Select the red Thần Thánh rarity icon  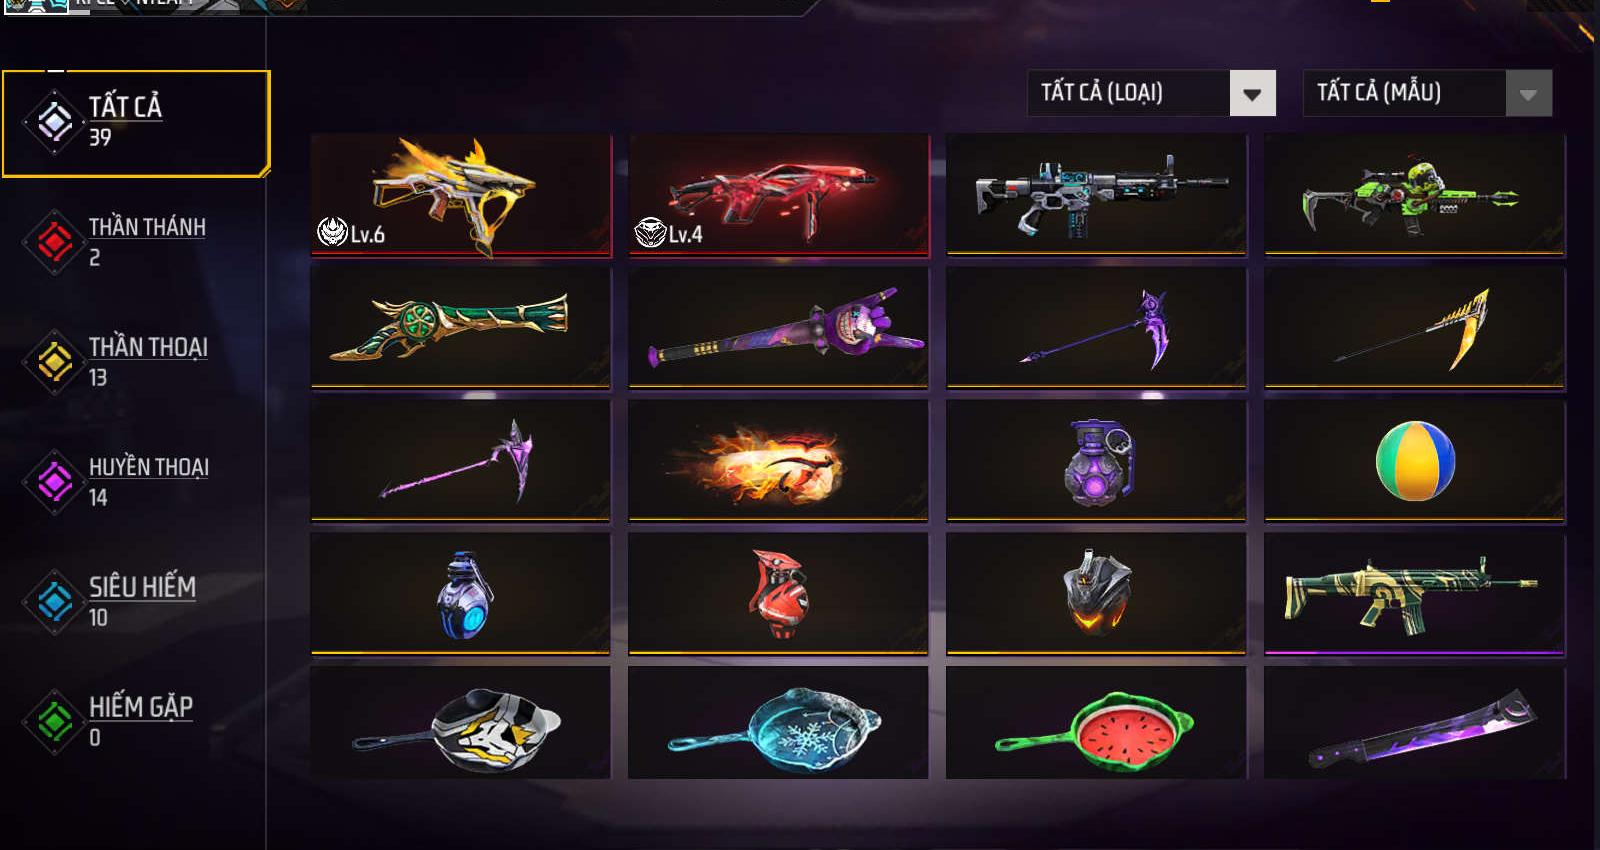(55, 241)
